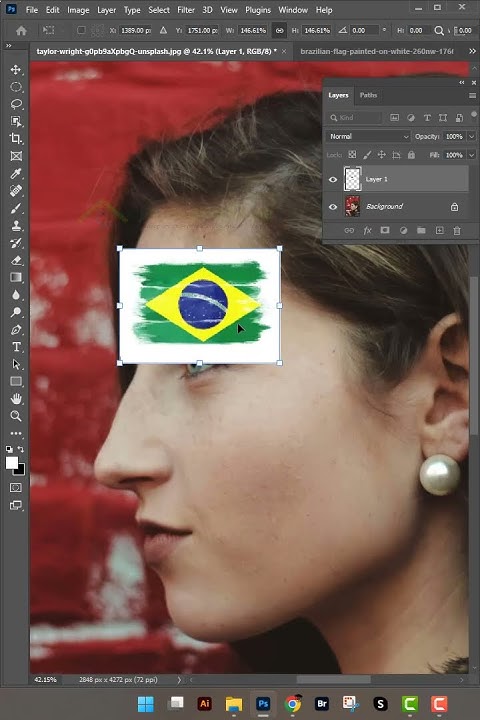Open the status bar info arrow

pos(179,680)
